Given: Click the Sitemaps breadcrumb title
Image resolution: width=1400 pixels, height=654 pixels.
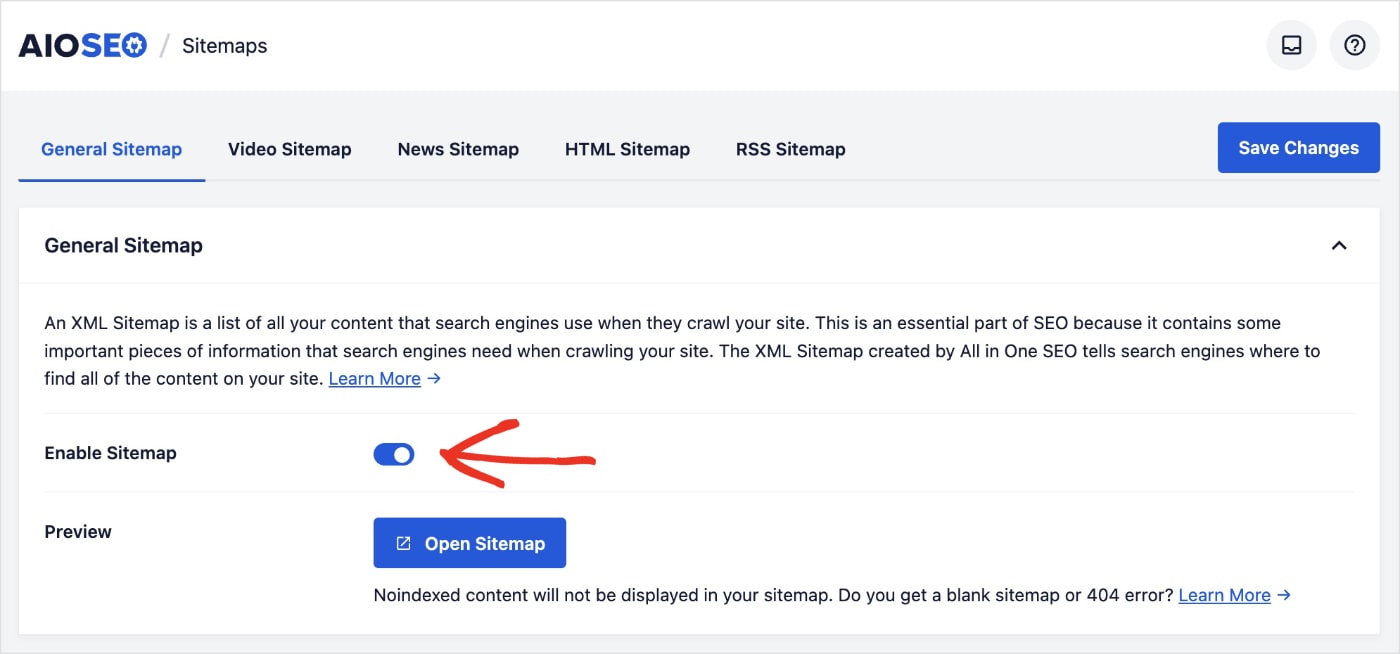Looking at the screenshot, I should (224, 46).
